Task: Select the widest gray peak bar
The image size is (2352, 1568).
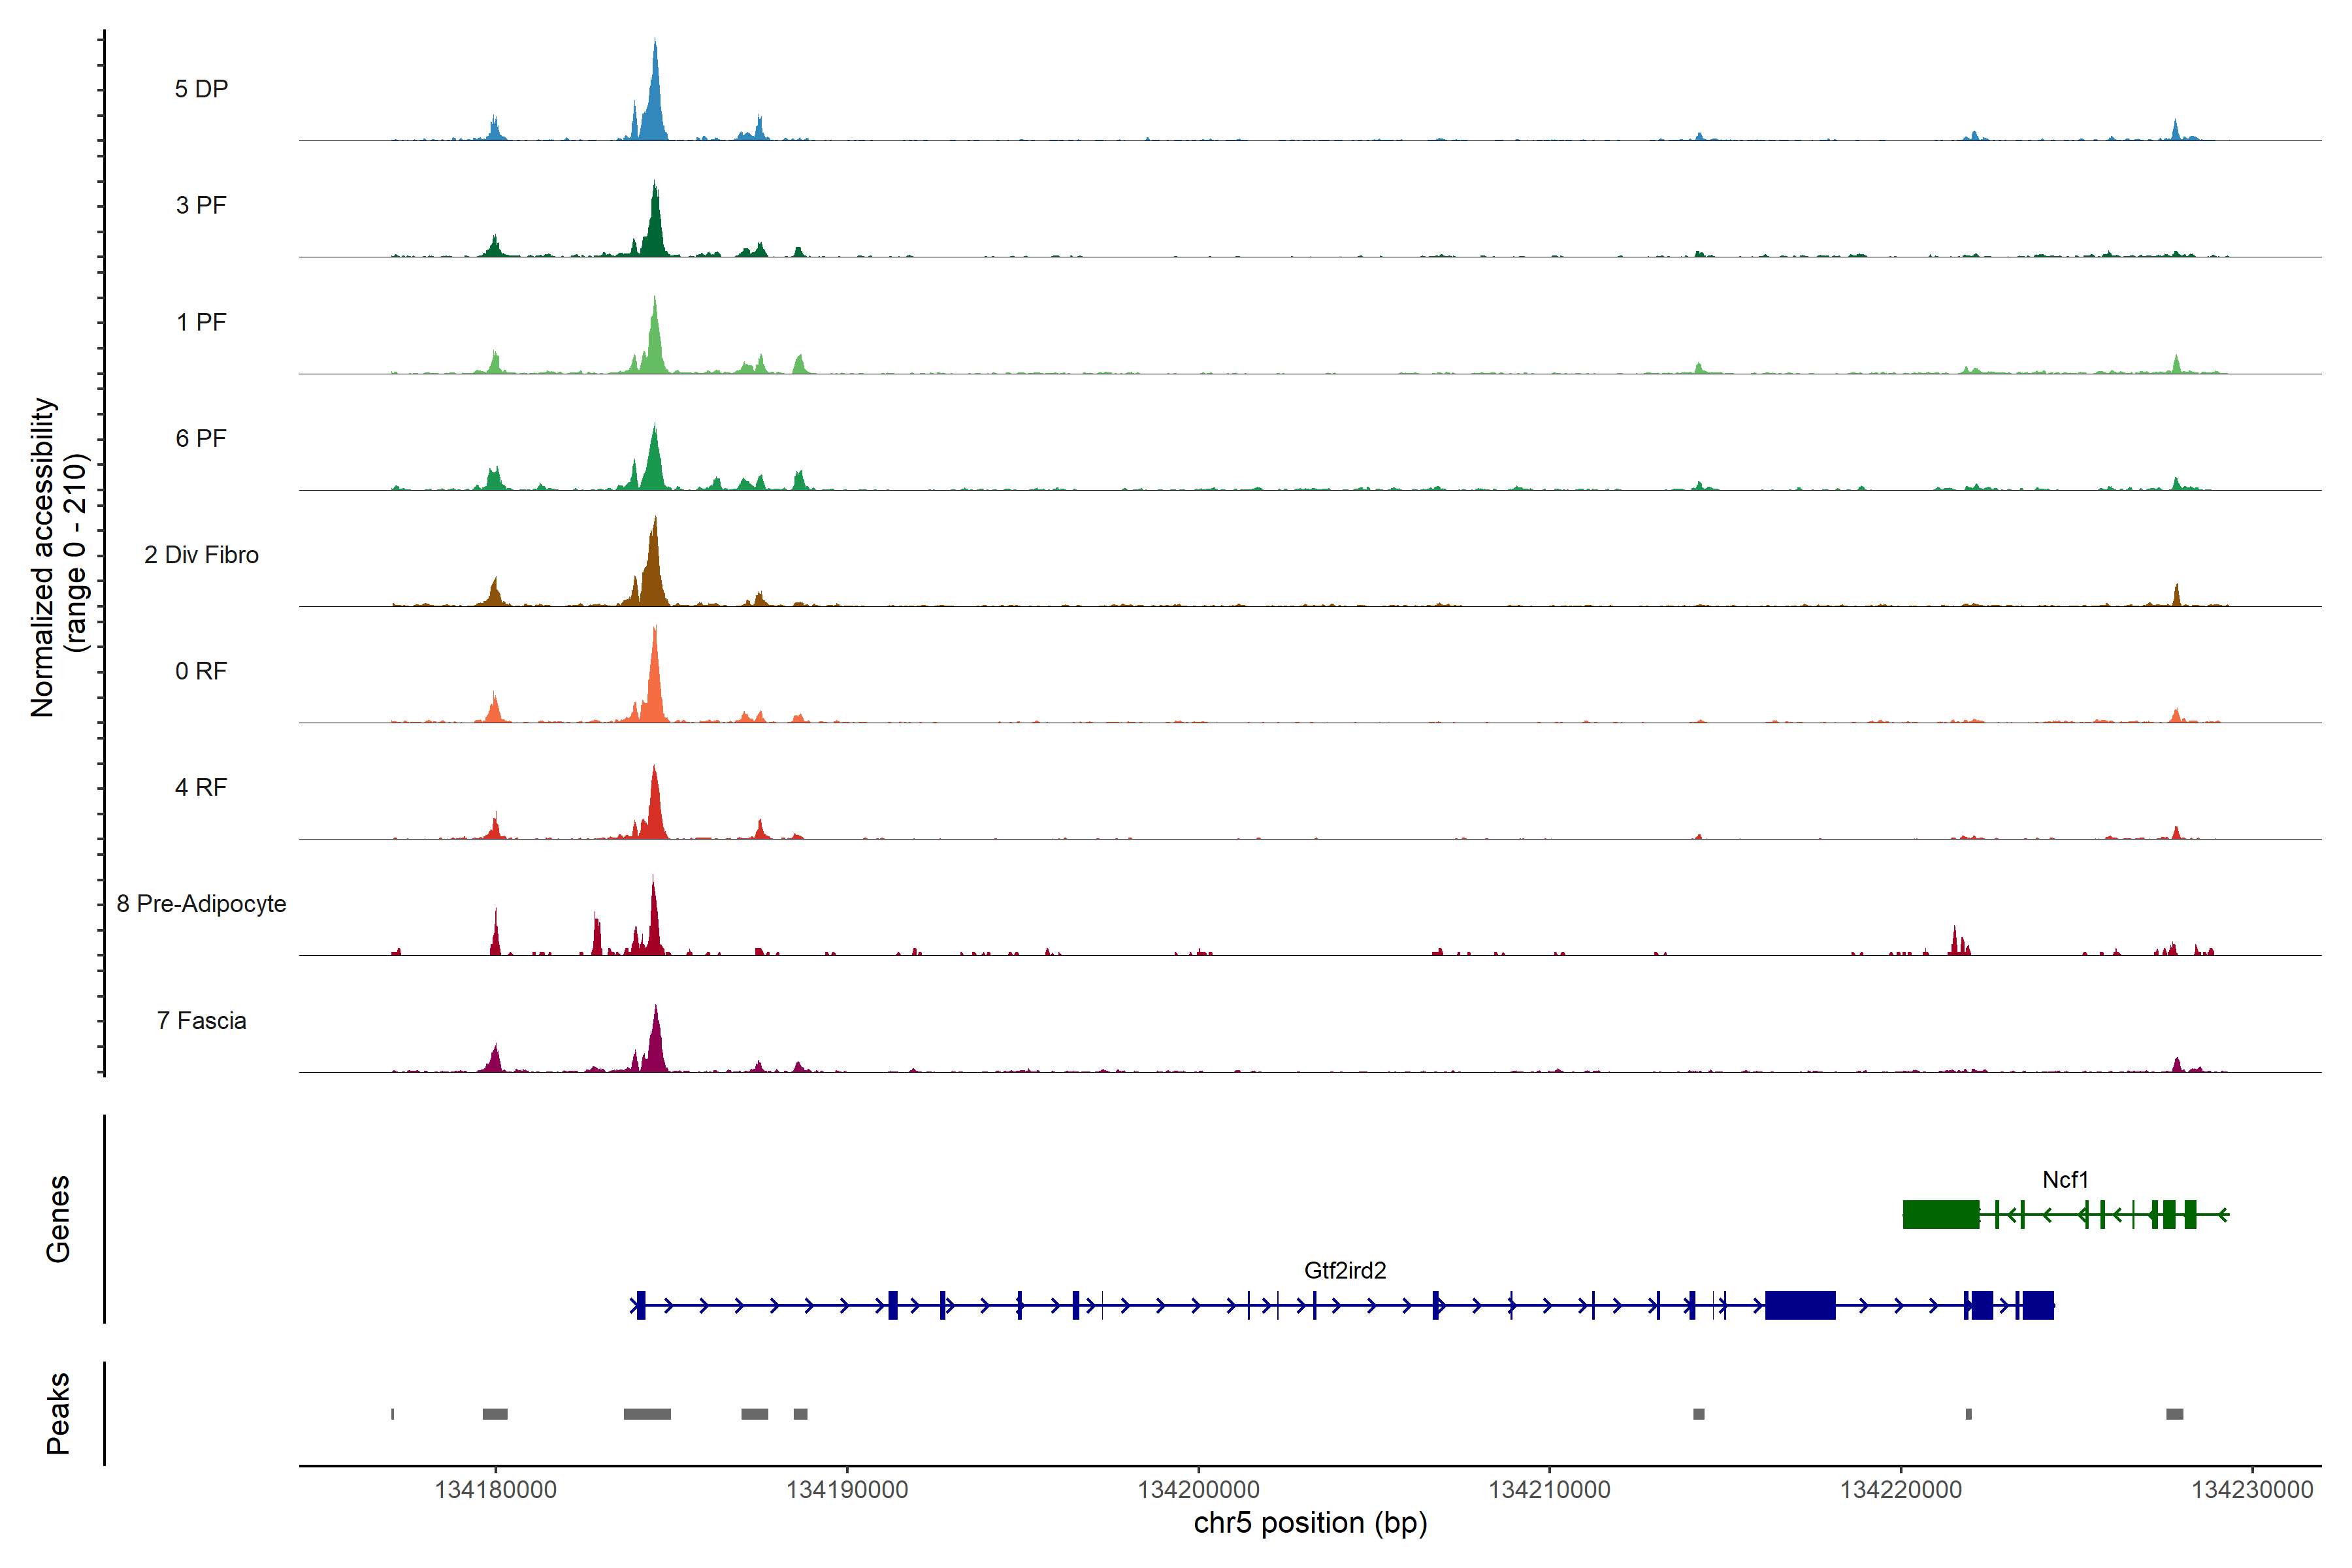Action: (647, 1414)
